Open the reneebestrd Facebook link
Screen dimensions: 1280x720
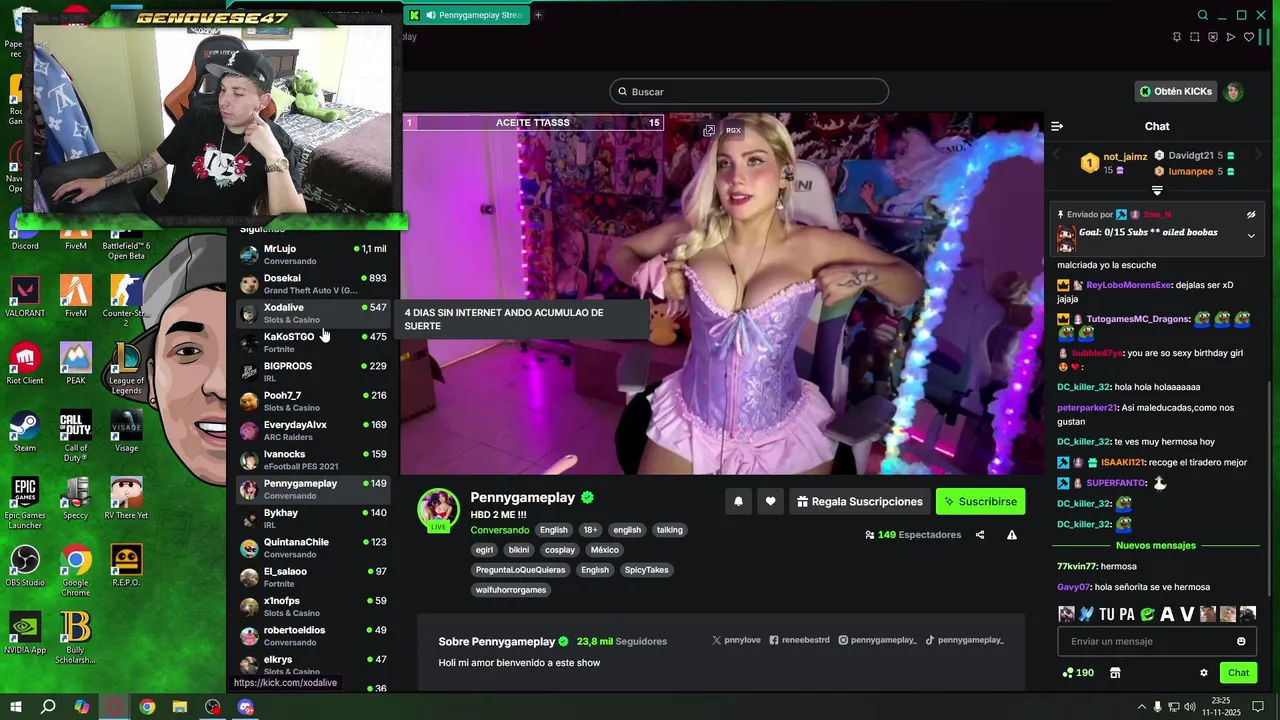point(800,640)
